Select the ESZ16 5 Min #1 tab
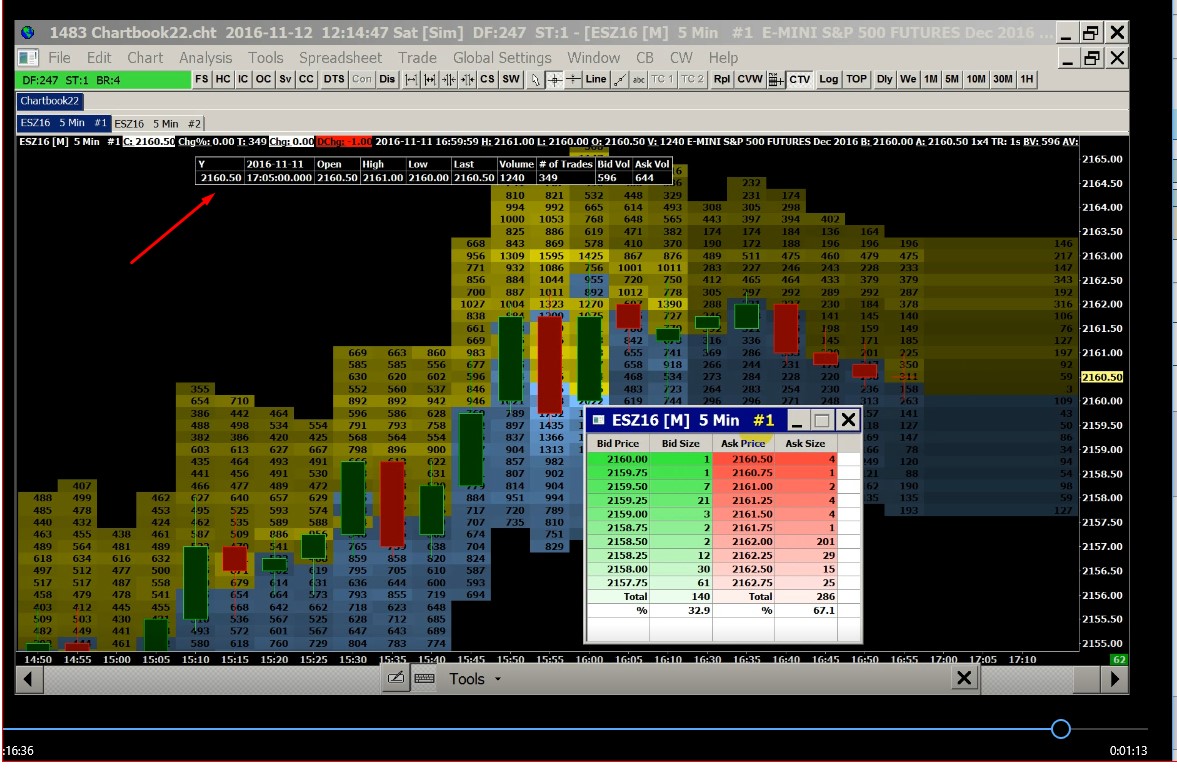 click(64, 123)
